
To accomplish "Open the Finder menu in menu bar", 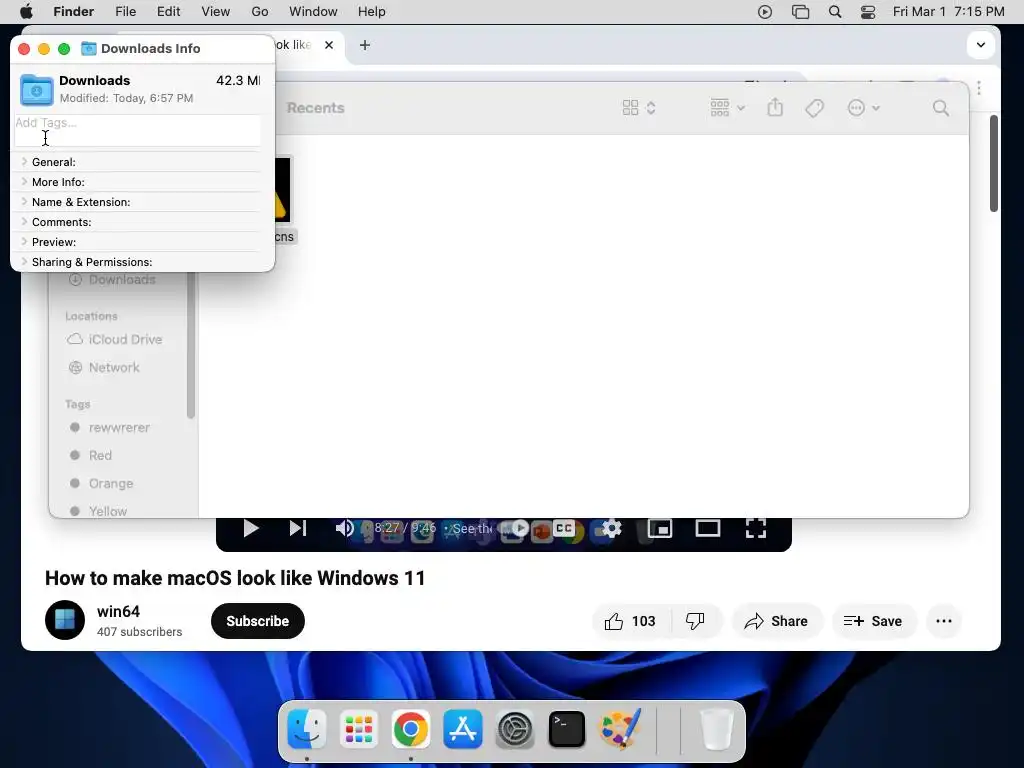I will click(73, 12).
